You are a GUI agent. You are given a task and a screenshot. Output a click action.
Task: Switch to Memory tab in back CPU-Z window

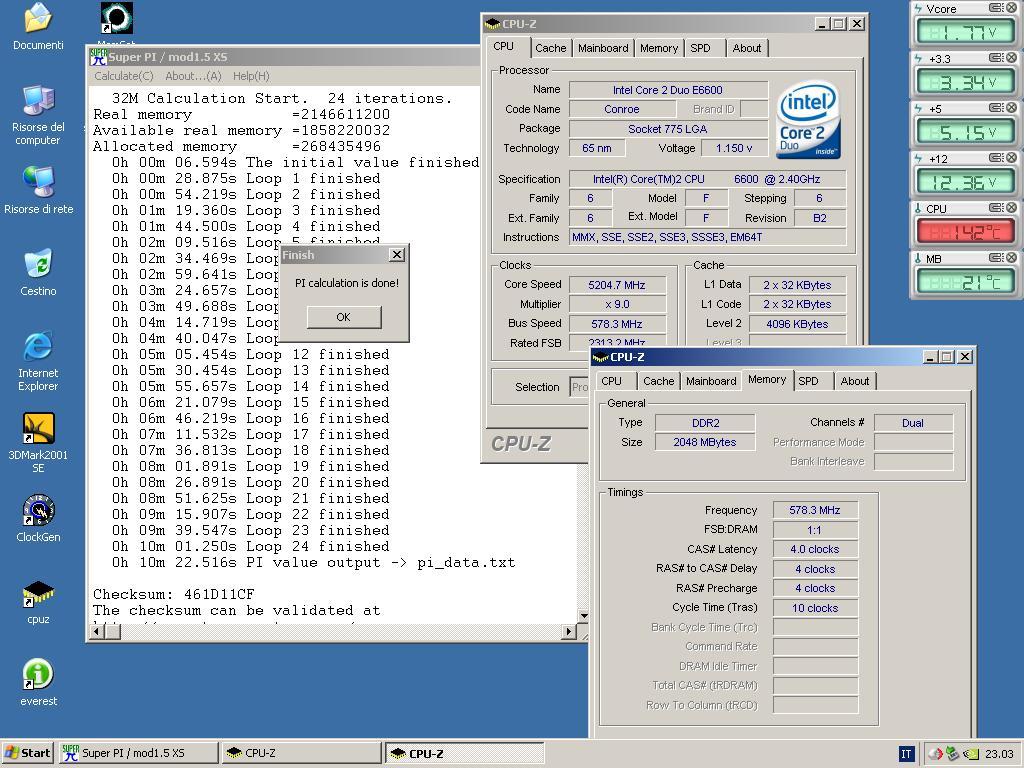[658, 48]
